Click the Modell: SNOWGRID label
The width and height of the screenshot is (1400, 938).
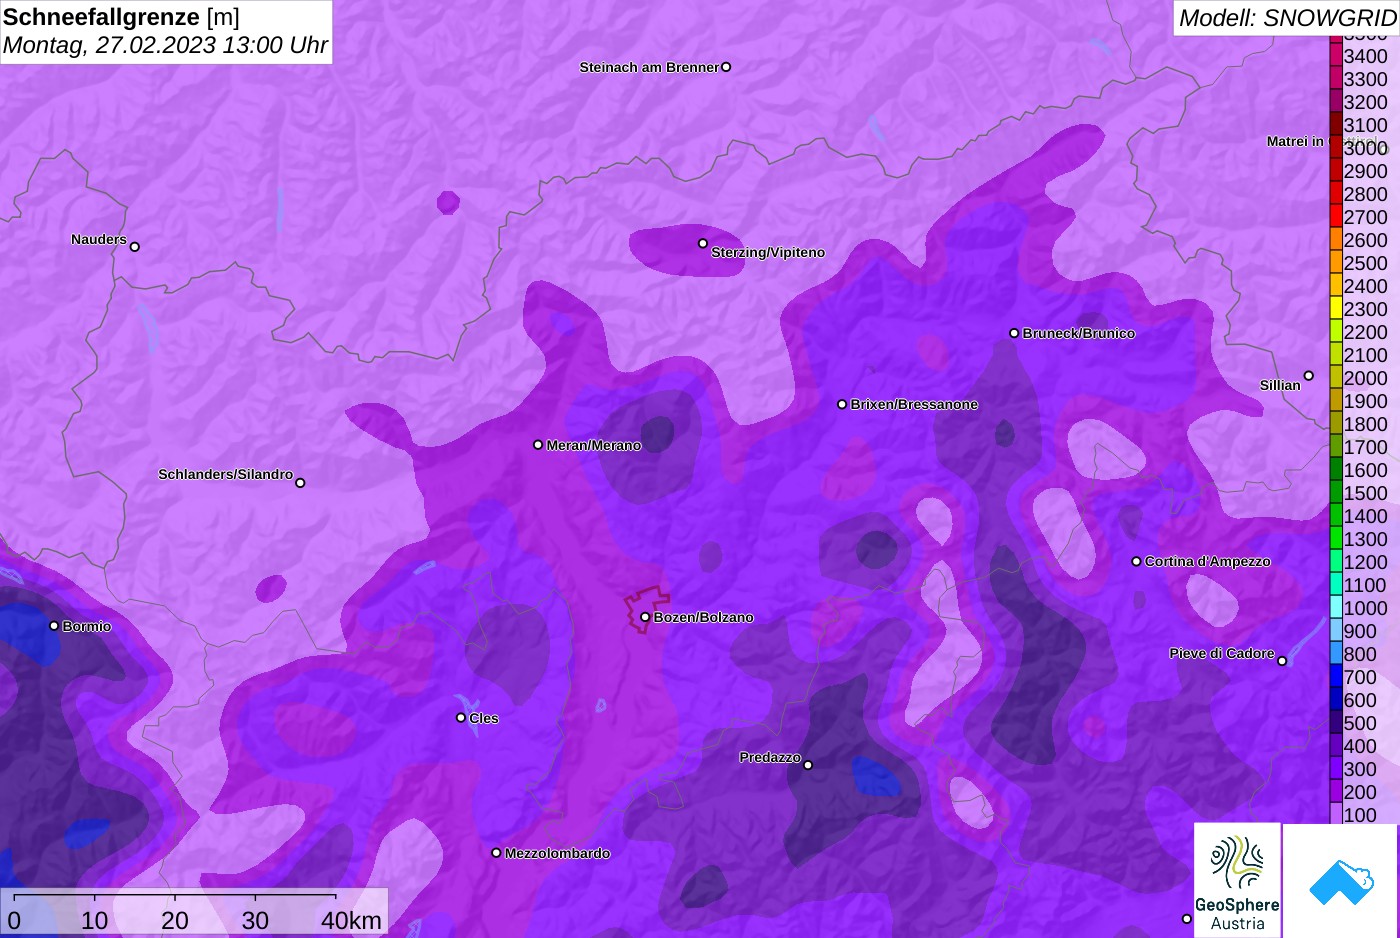pyautogui.click(x=1287, y=18)
